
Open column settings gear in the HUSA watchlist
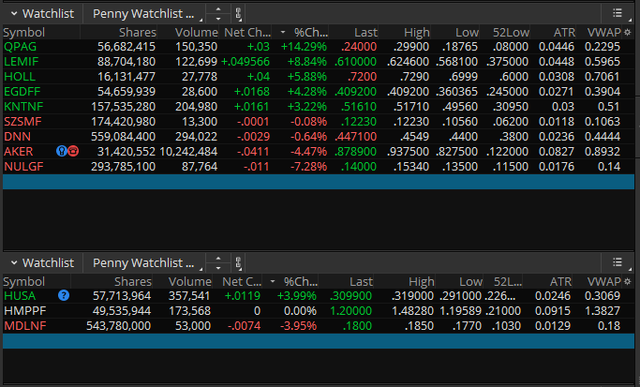pos(628,281)
